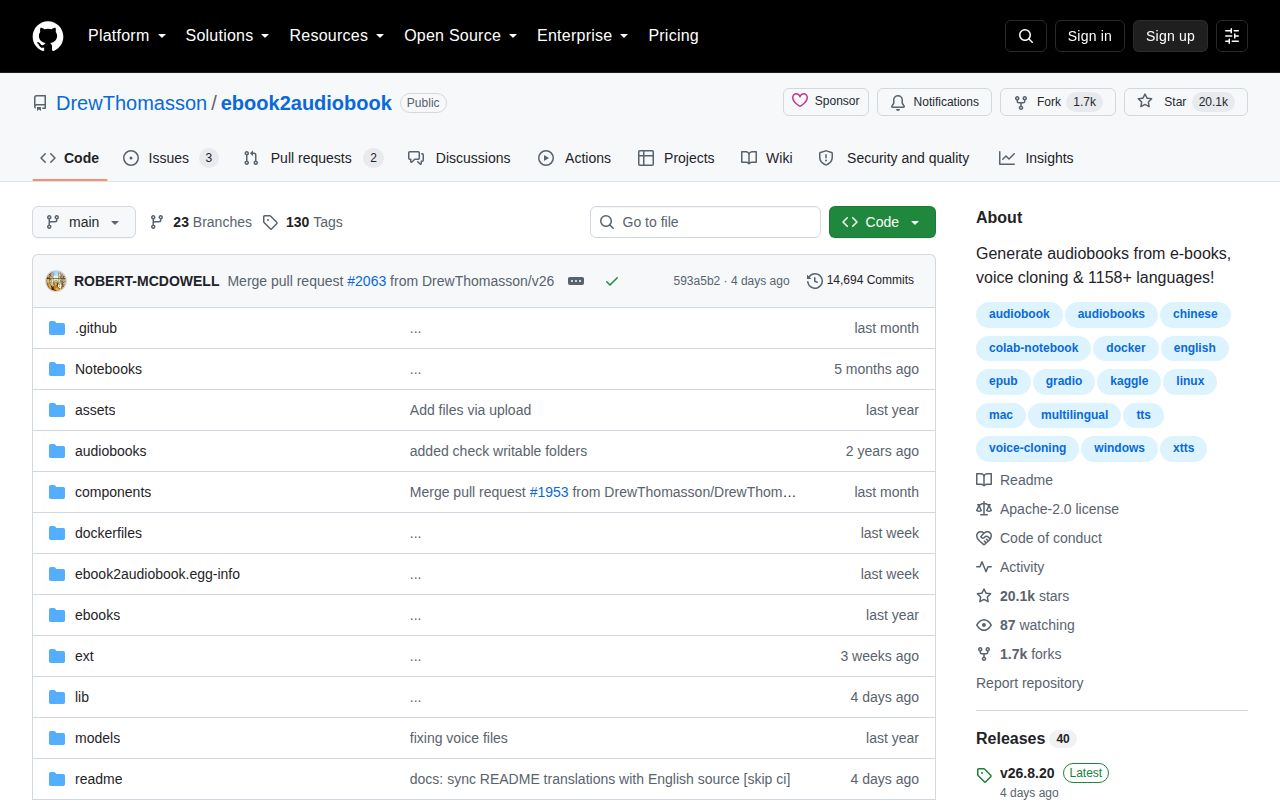The height and width of the screenshot is (800, 1280).
Task: View the 130 Tags link
Action: [x=302, y=222]
